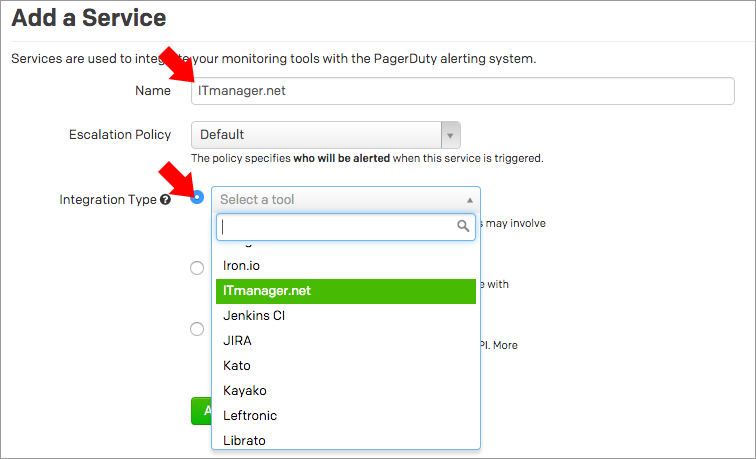Choose Kato from the tool list

coord(346,365)
